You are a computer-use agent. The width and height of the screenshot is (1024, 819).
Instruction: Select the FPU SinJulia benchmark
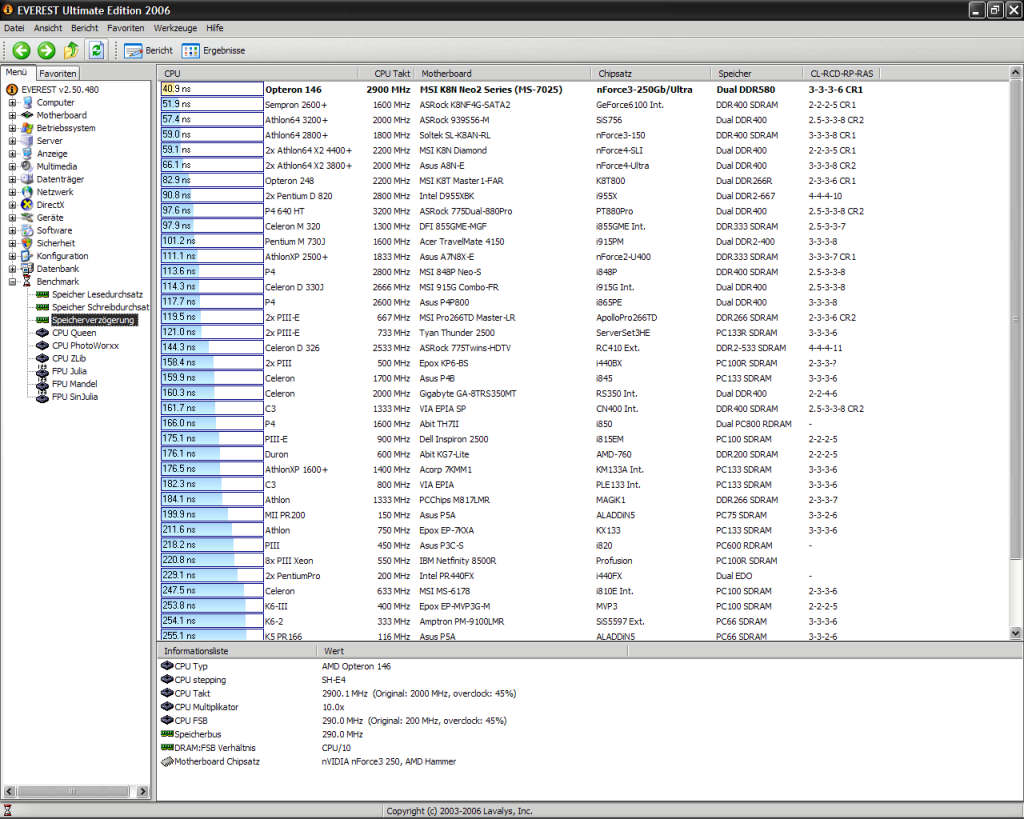coord(75,396)
